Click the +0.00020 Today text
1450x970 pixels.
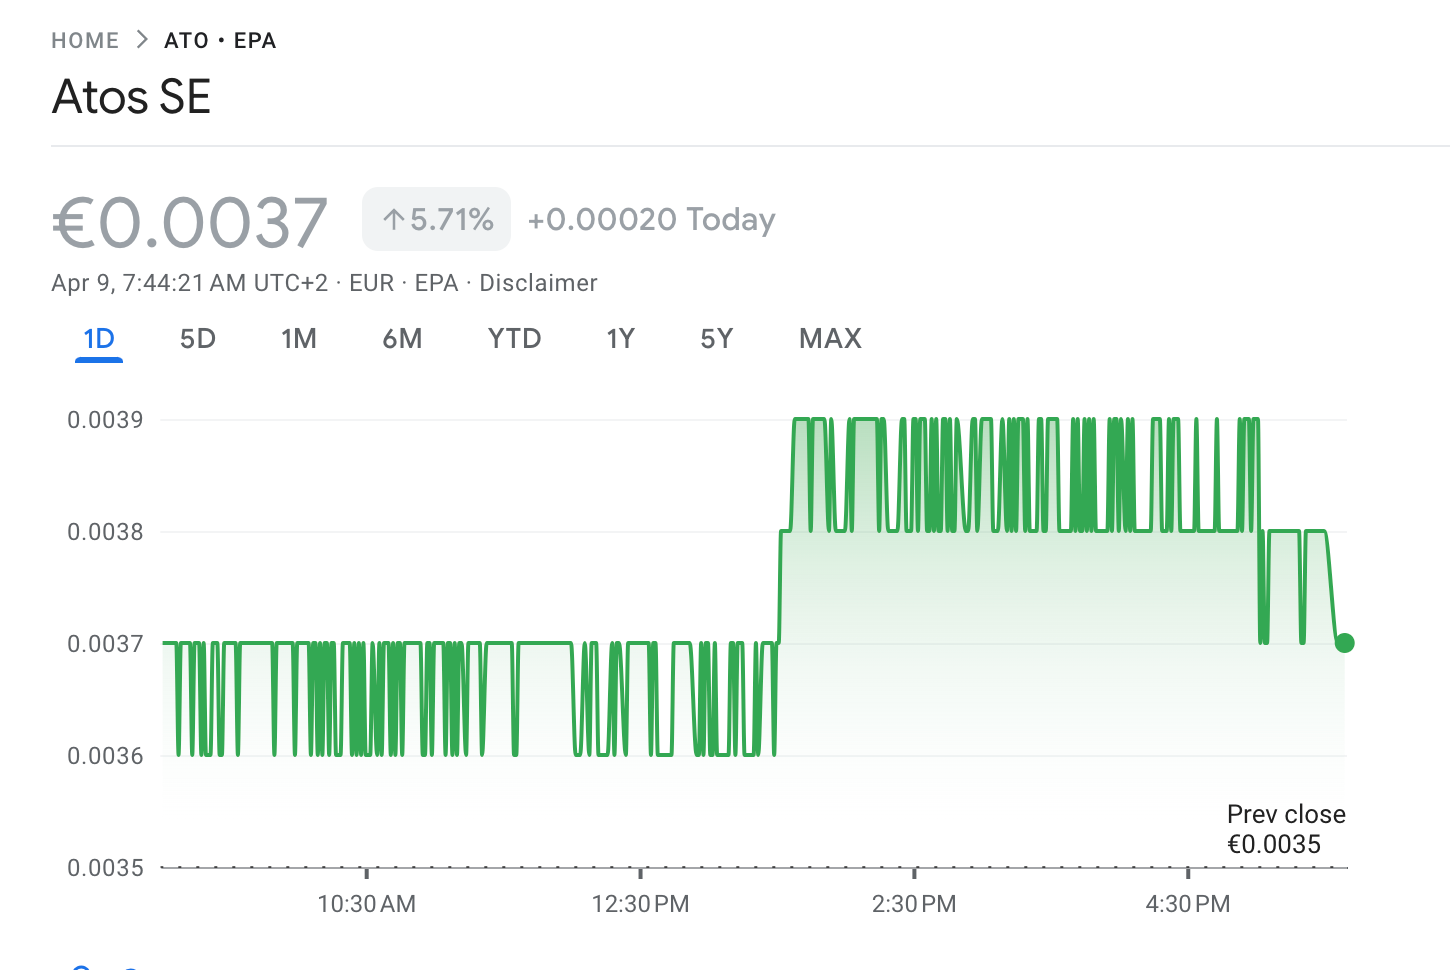[651, 220]
